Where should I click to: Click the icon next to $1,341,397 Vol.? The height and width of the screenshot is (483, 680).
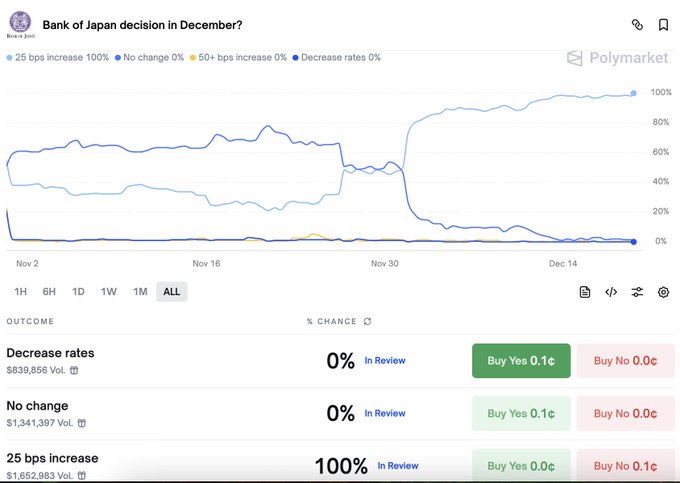(x=82, y=423)
